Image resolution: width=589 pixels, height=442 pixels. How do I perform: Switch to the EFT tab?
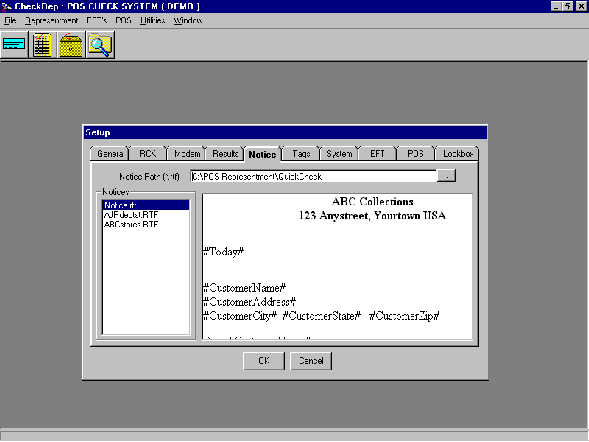(x=378, y=154)
